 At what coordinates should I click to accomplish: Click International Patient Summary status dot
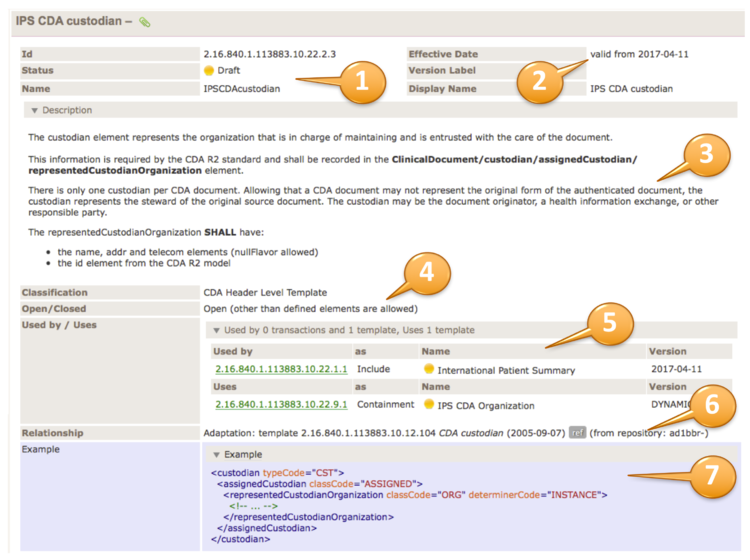[429, 369]
